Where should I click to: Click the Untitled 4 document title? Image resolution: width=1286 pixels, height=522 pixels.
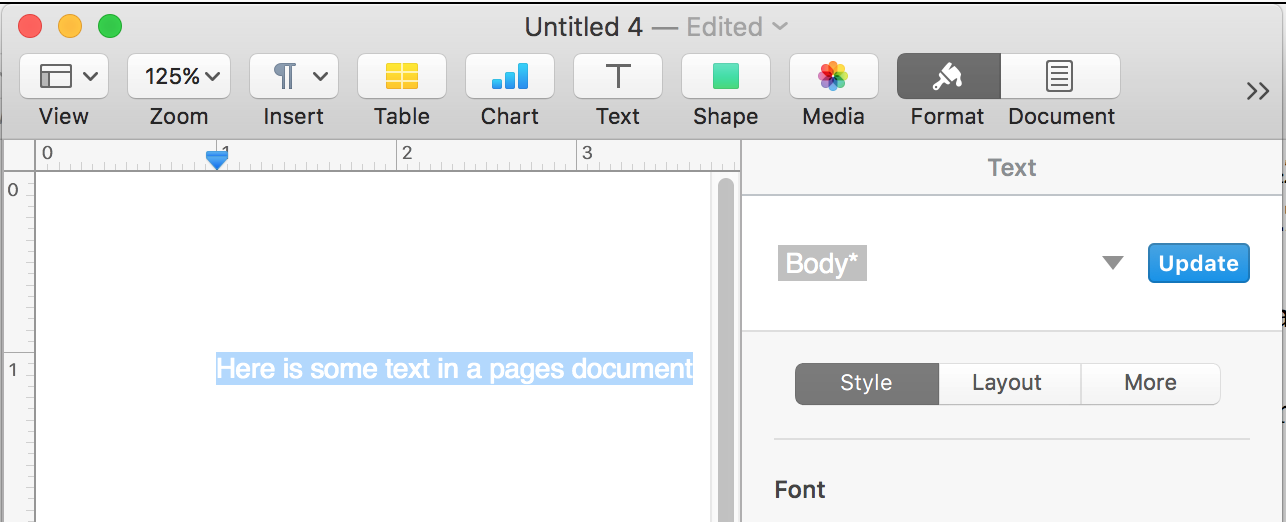coord(584,27)
